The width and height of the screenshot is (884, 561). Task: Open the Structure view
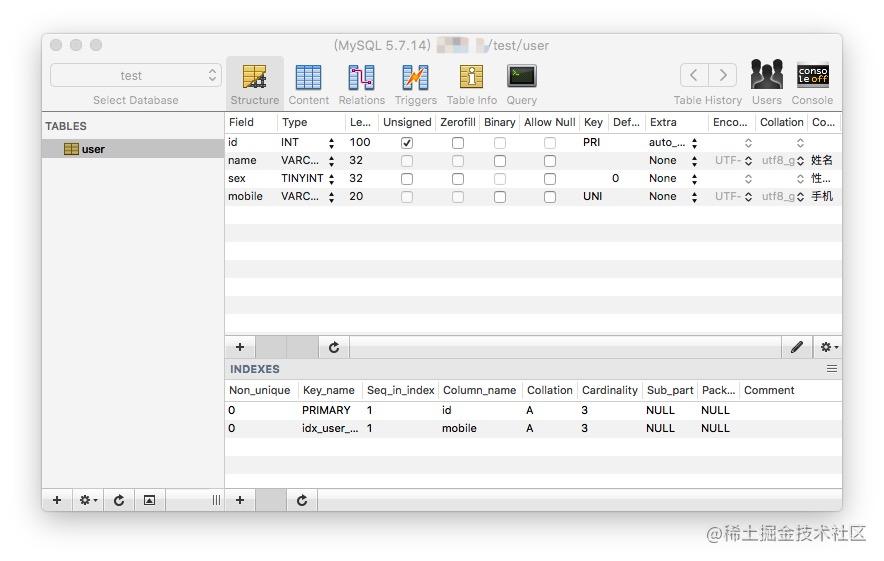(x=254, y=83)
